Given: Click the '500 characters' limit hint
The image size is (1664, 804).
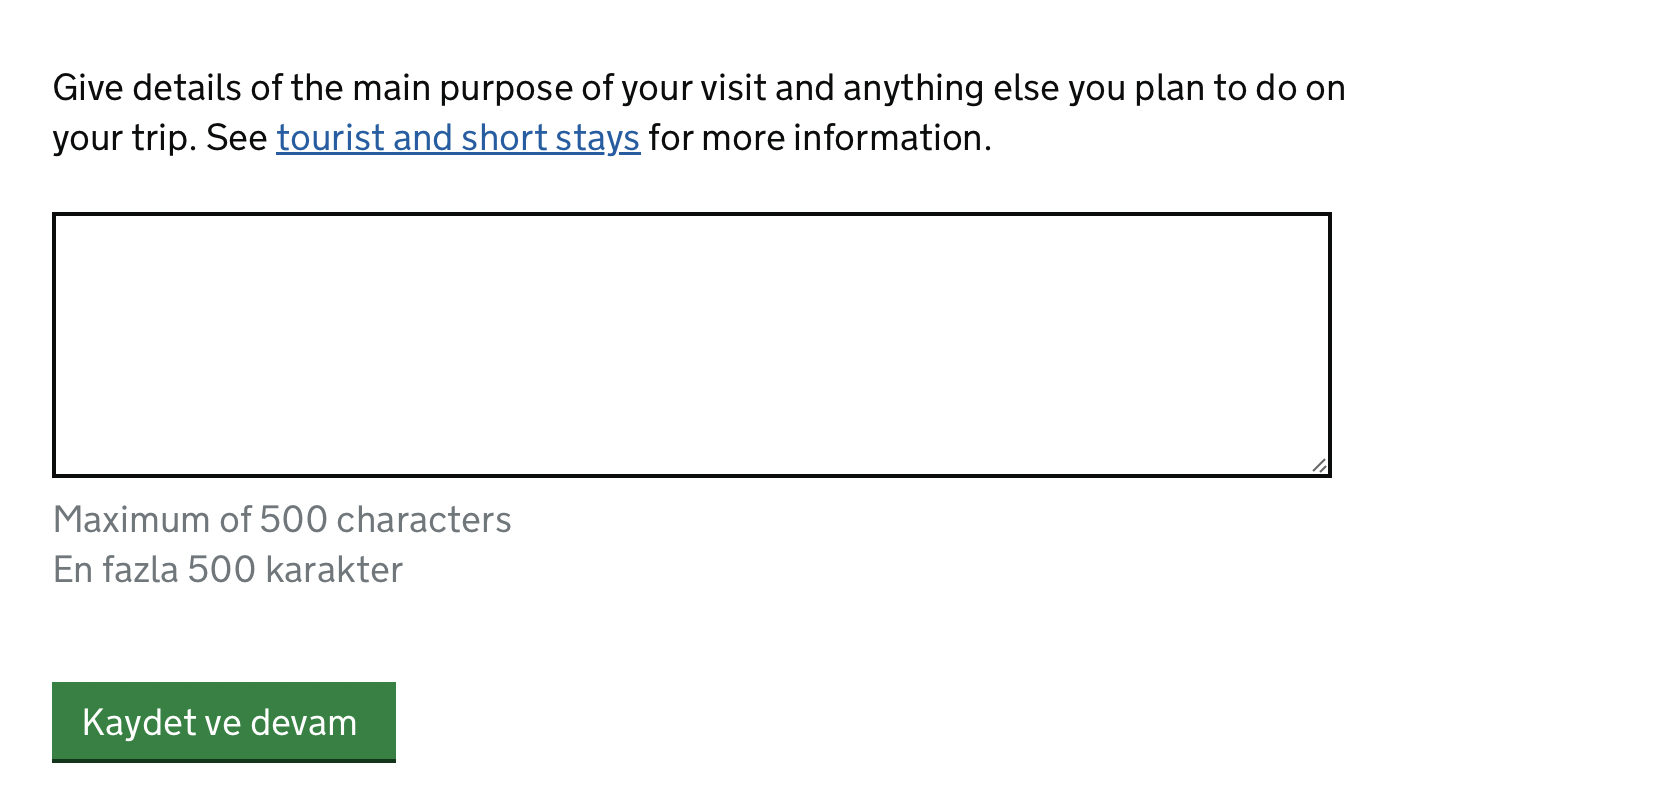Looking at the screenshot, I should click(x=385, y=520).
